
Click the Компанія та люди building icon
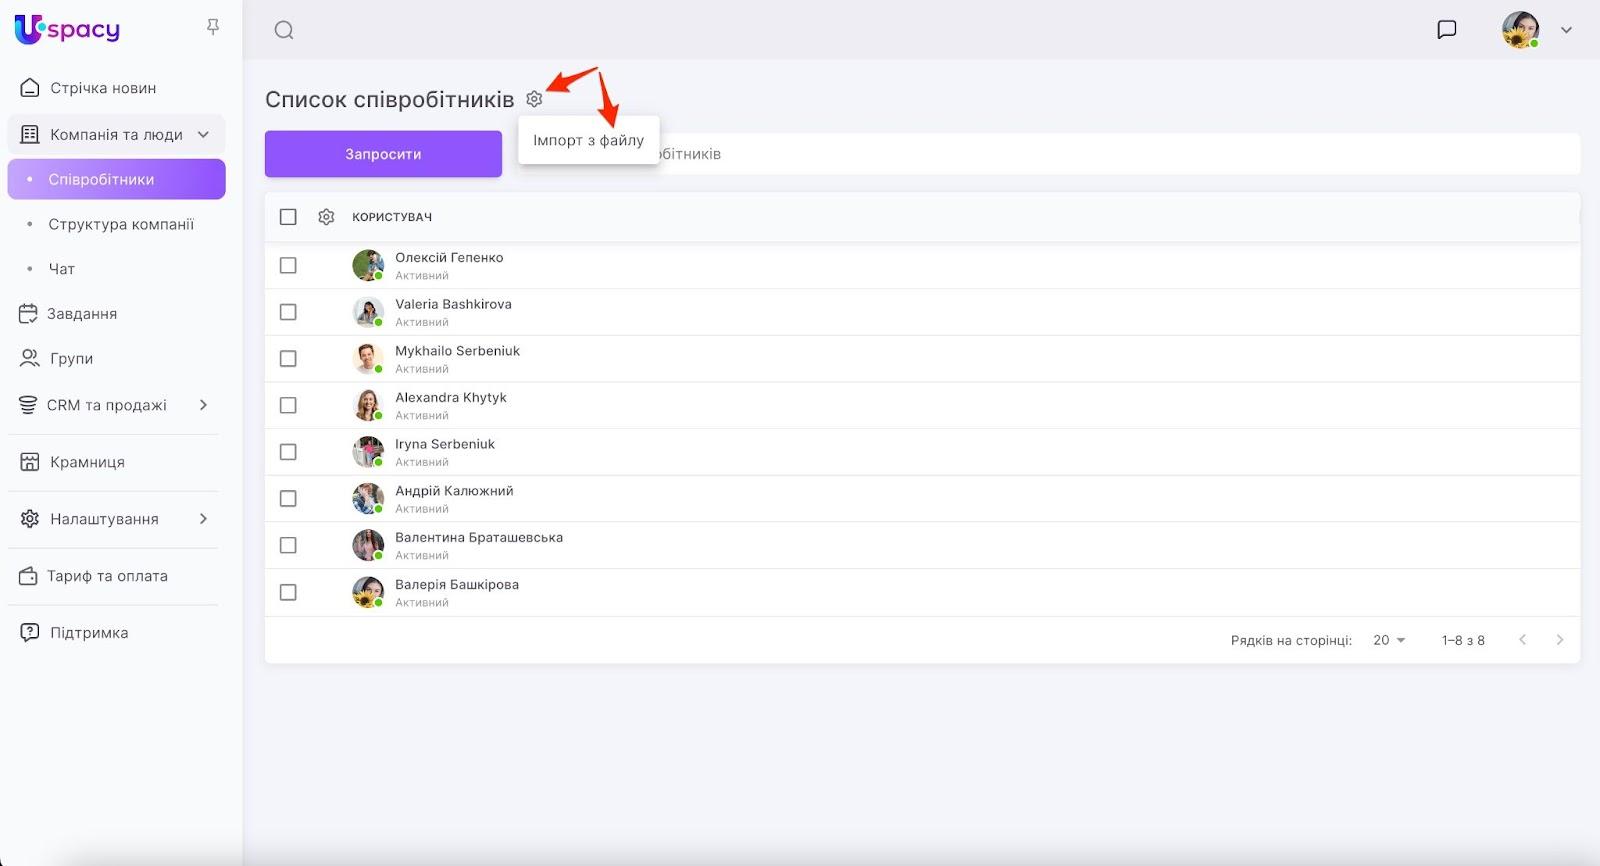coord(30,135)
